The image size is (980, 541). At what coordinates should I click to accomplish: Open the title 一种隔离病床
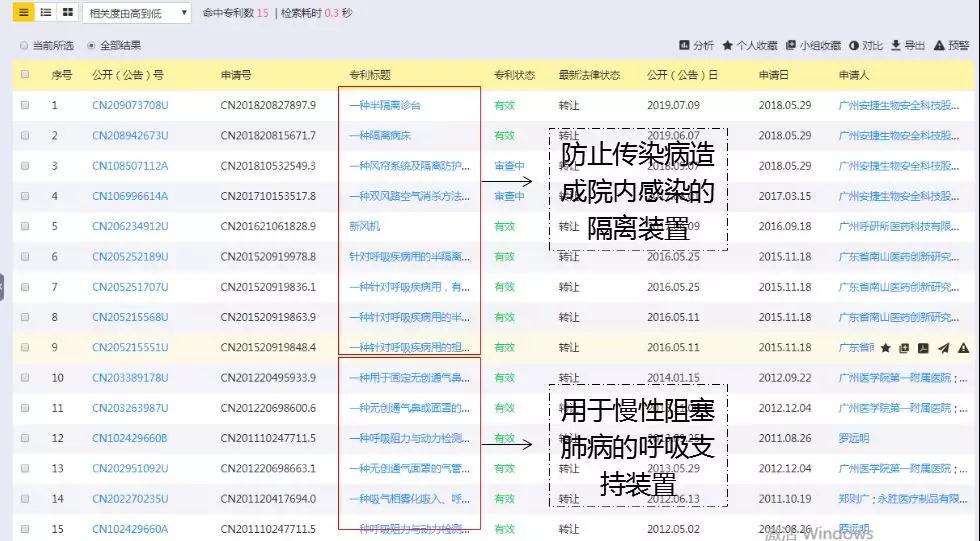point(380,135)
